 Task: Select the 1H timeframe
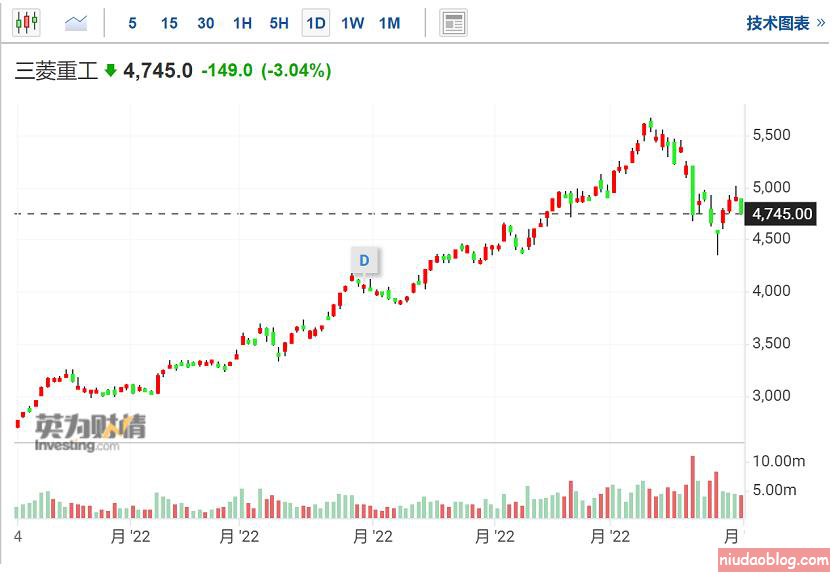242,23
